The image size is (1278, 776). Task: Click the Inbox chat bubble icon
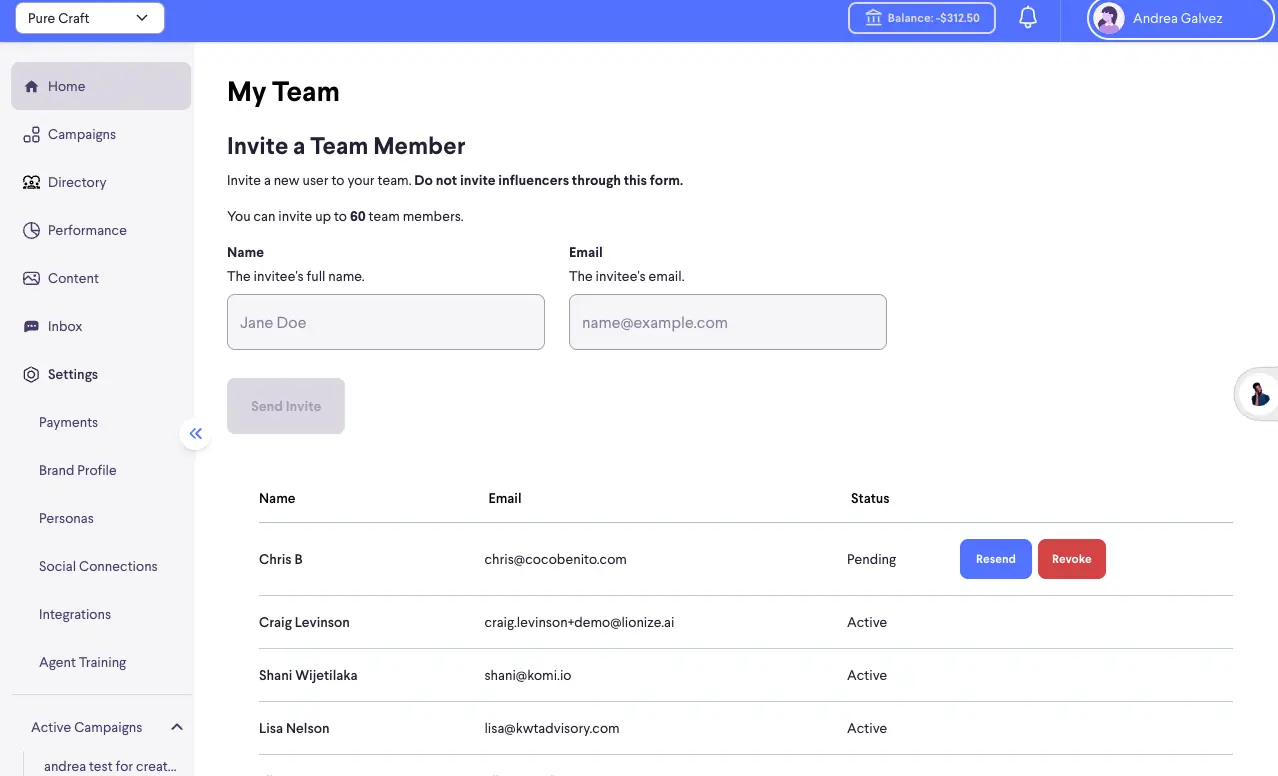31,327
